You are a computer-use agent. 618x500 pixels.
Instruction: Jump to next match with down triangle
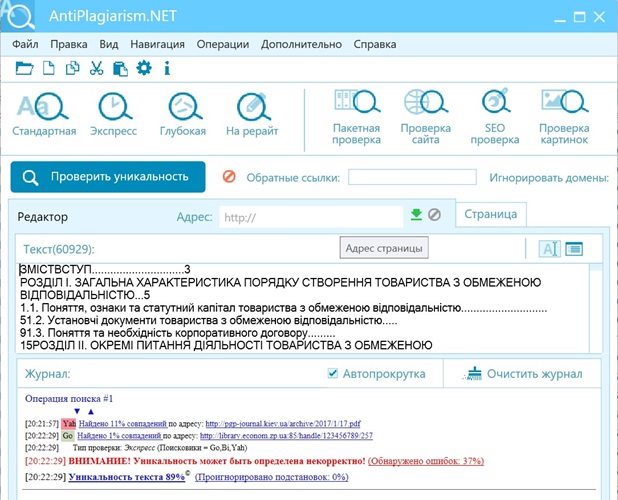click(x=77, y=411)
